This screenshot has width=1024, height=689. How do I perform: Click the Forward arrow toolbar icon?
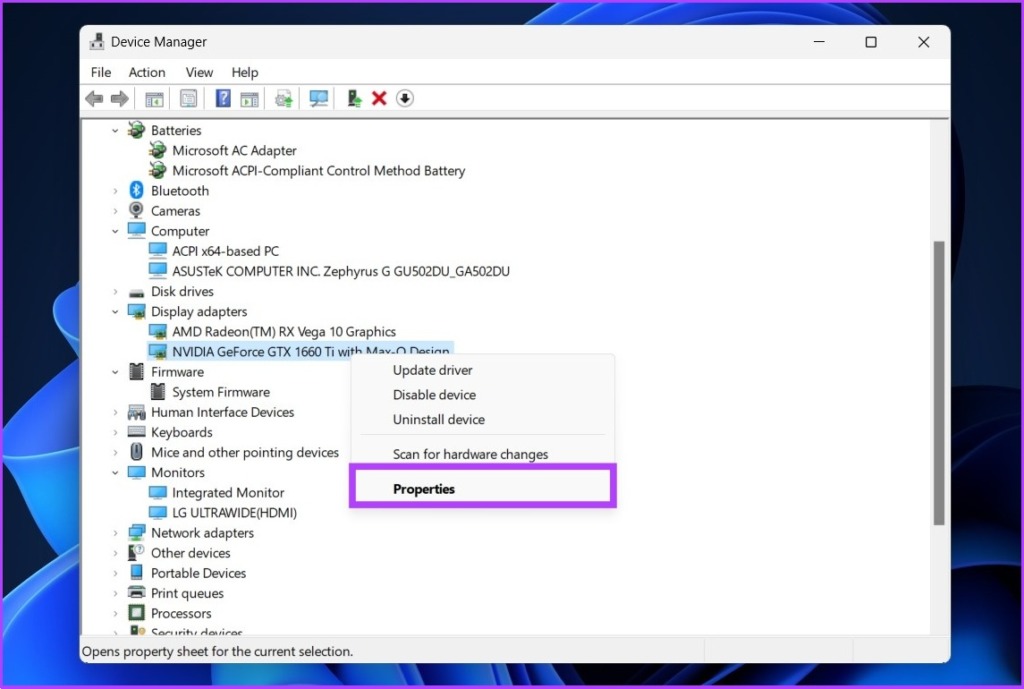click(x=120, y=99)
